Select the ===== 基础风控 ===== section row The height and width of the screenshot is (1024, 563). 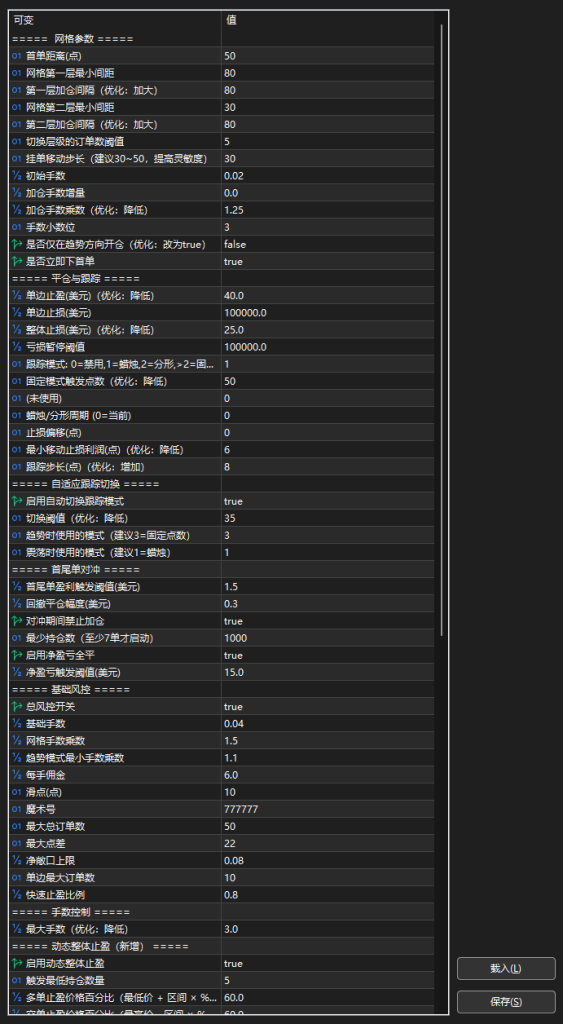tap(221, 690)
